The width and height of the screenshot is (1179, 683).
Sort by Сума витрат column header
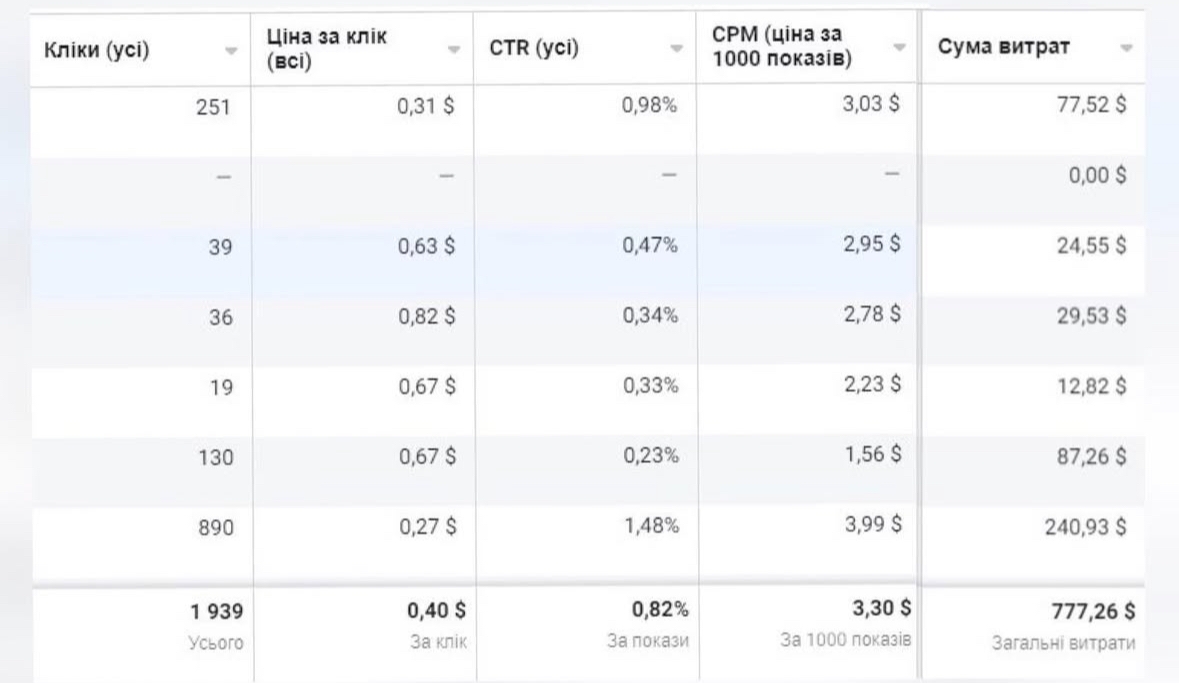coord(1003,47)
